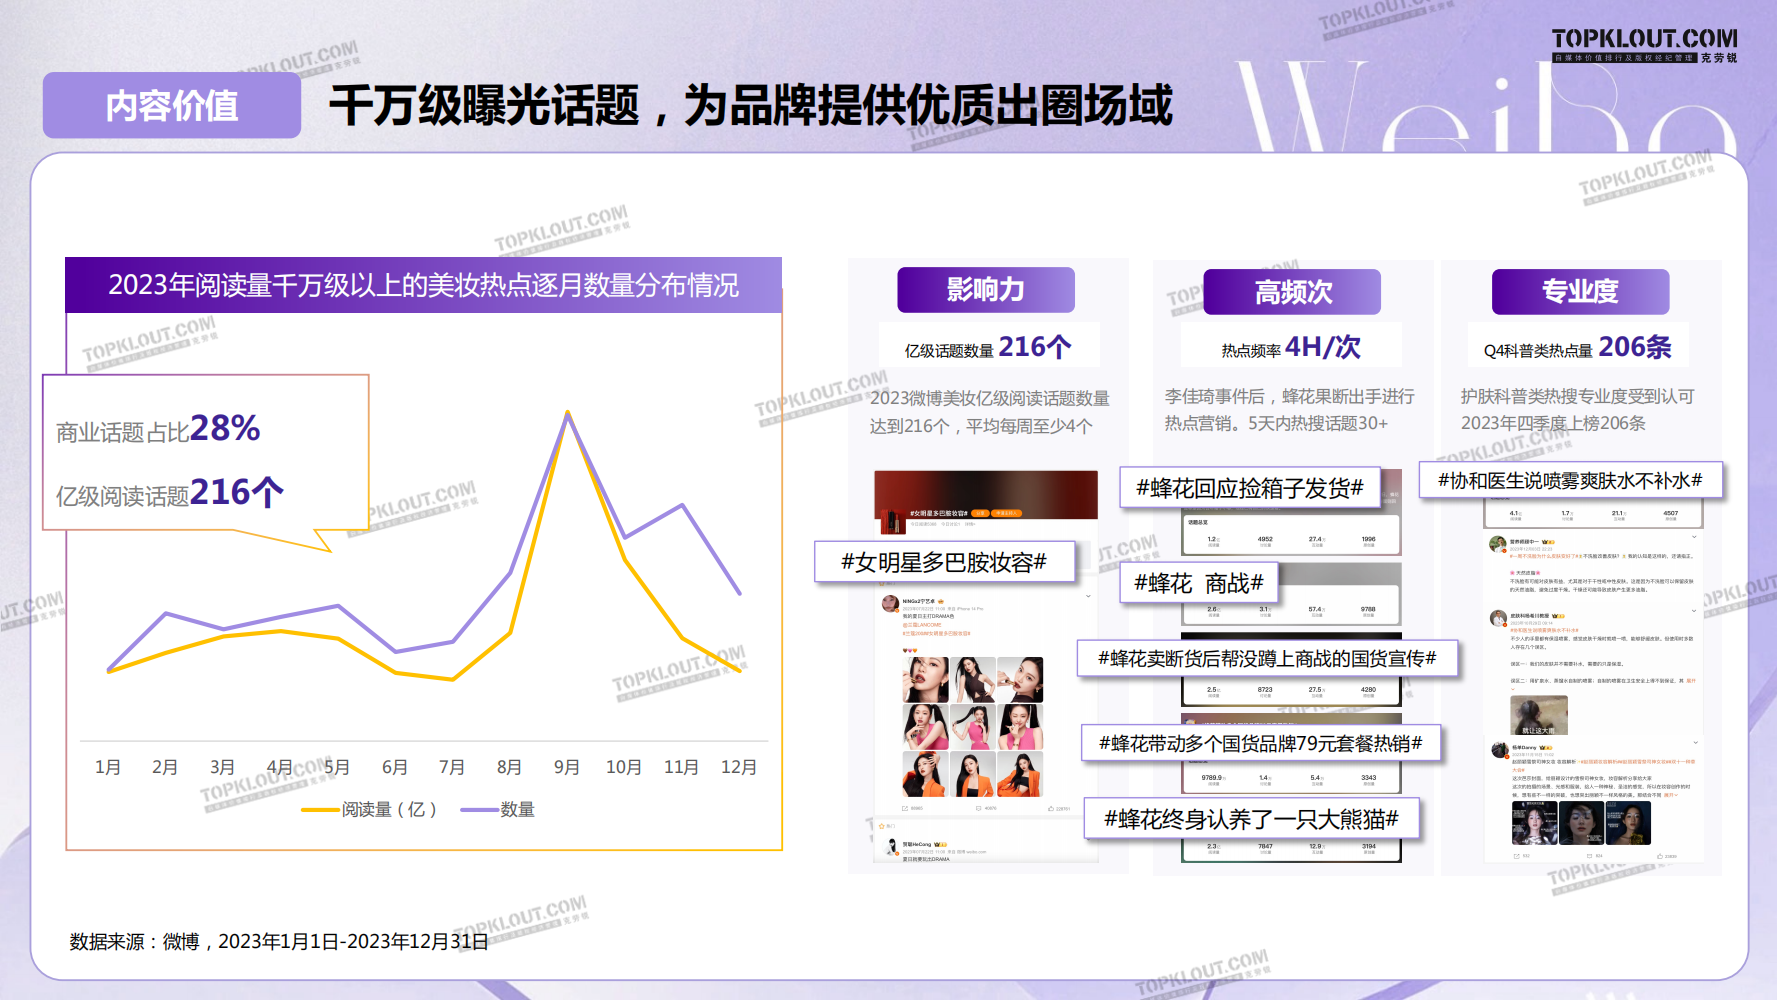Click the #蜂花回应捡箱子发货# hashtag label
This screenshot has width=1778, height=1000.
(1249, 488)
